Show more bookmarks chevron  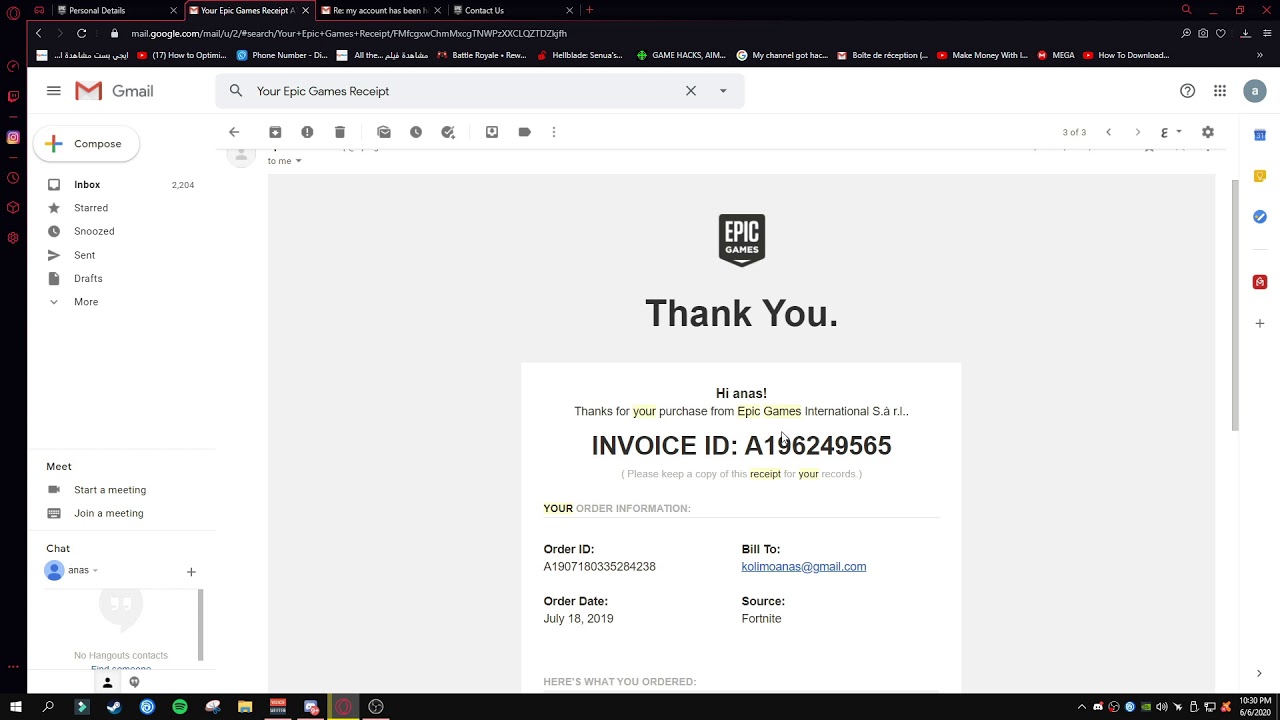tap(1259, 55)
